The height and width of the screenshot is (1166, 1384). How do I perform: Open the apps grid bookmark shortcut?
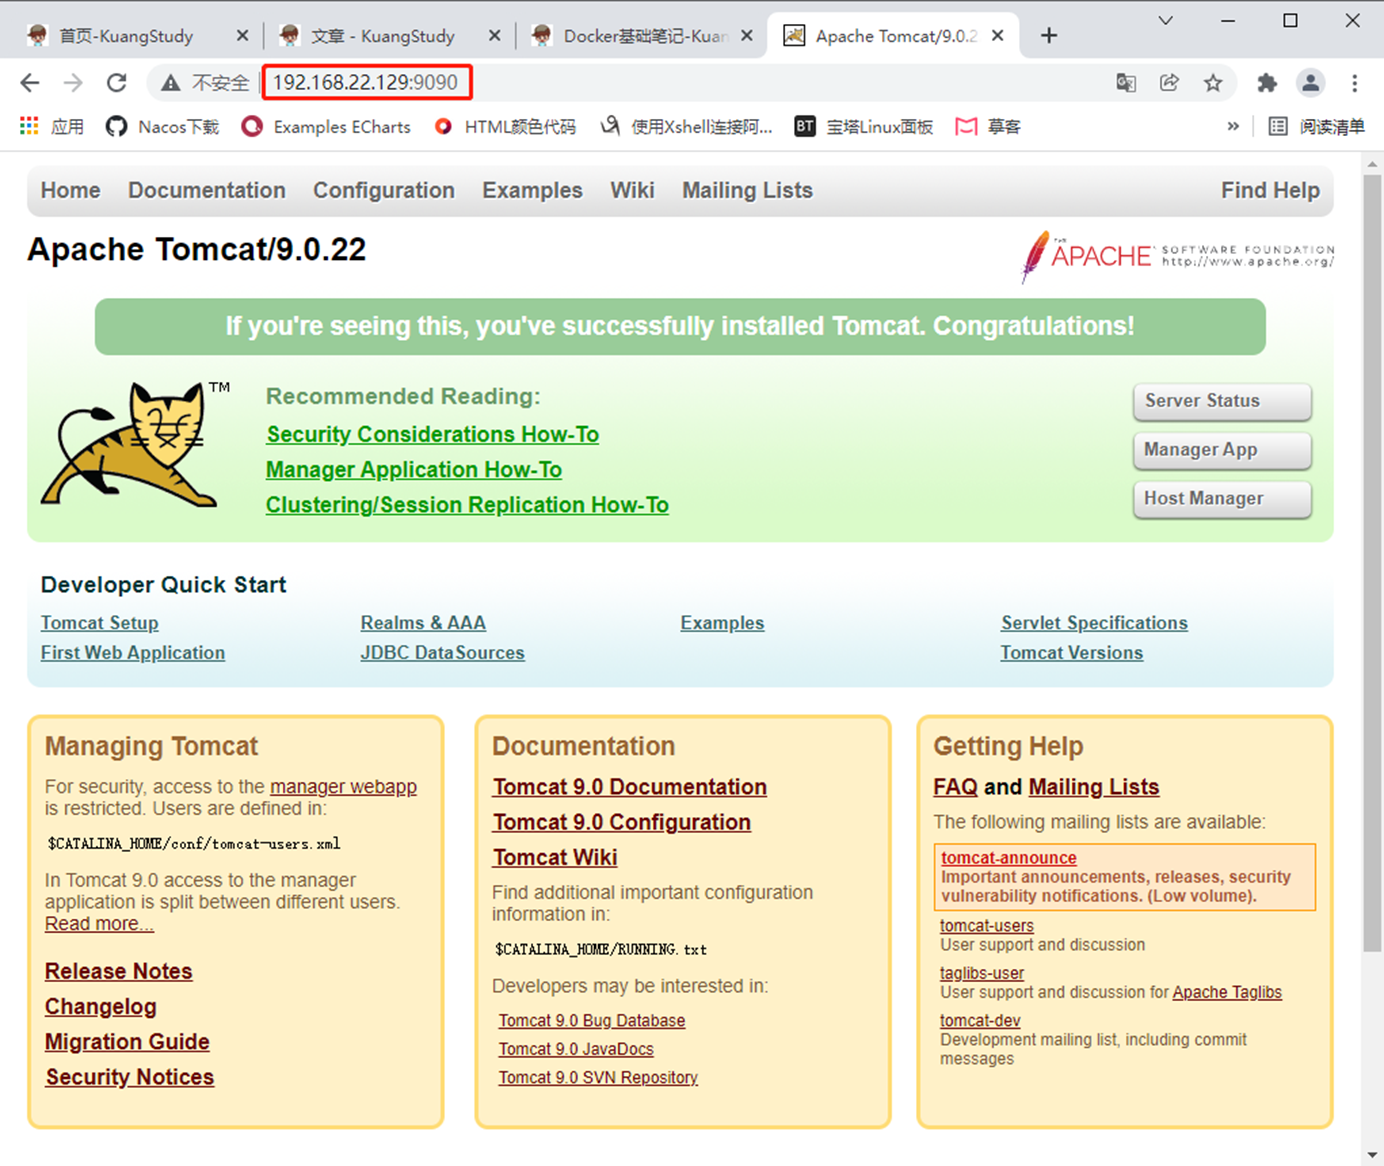click(30, 126)
